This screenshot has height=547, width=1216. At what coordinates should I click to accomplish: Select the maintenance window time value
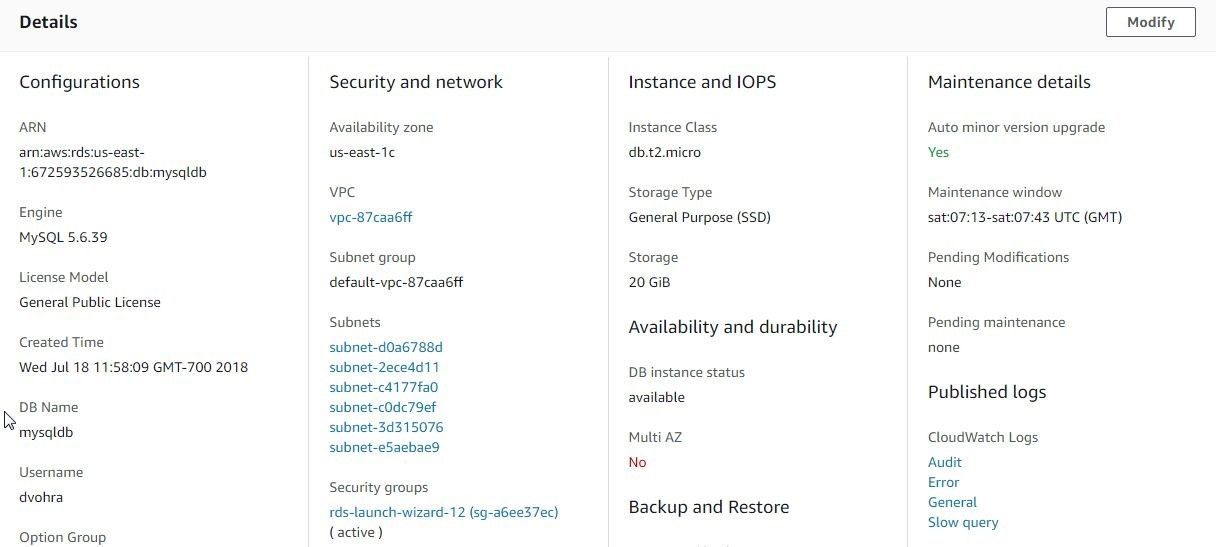(1025, 217)
